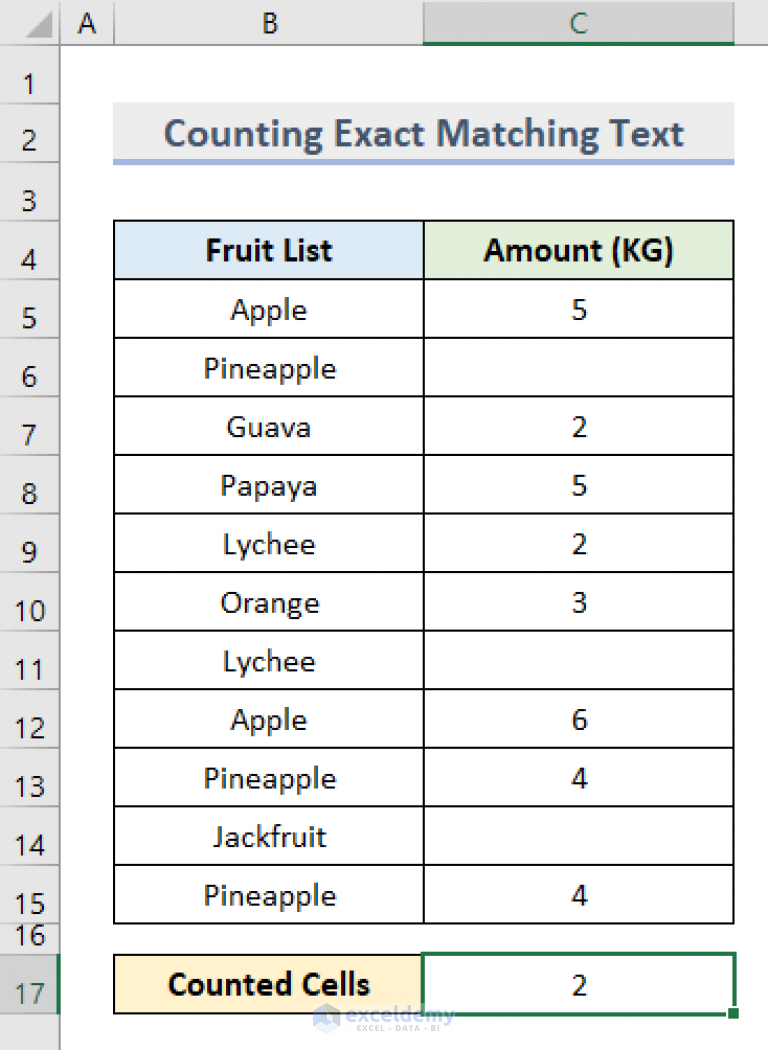Viewport: 768px width, 1050px height.
Task: Select column C header
Action: (578, 23)
